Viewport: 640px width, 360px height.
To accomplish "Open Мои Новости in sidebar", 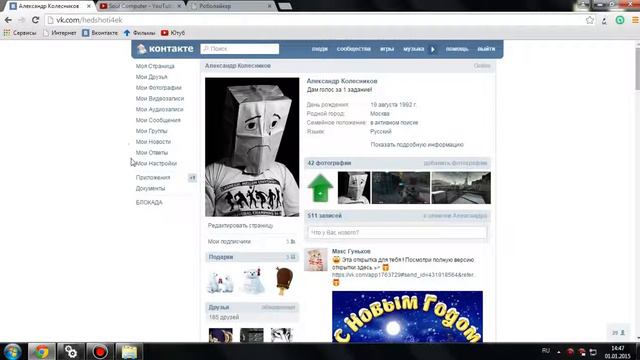I will pyautogui.click(x=153, y=142).
